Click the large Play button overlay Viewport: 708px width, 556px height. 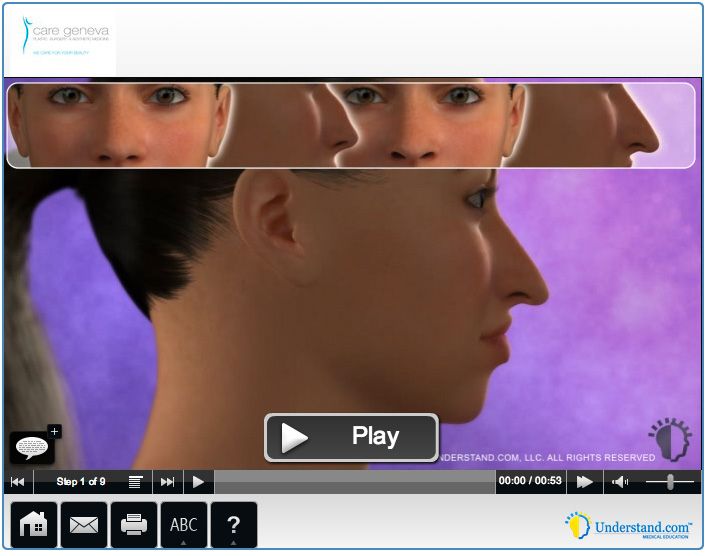352,438
